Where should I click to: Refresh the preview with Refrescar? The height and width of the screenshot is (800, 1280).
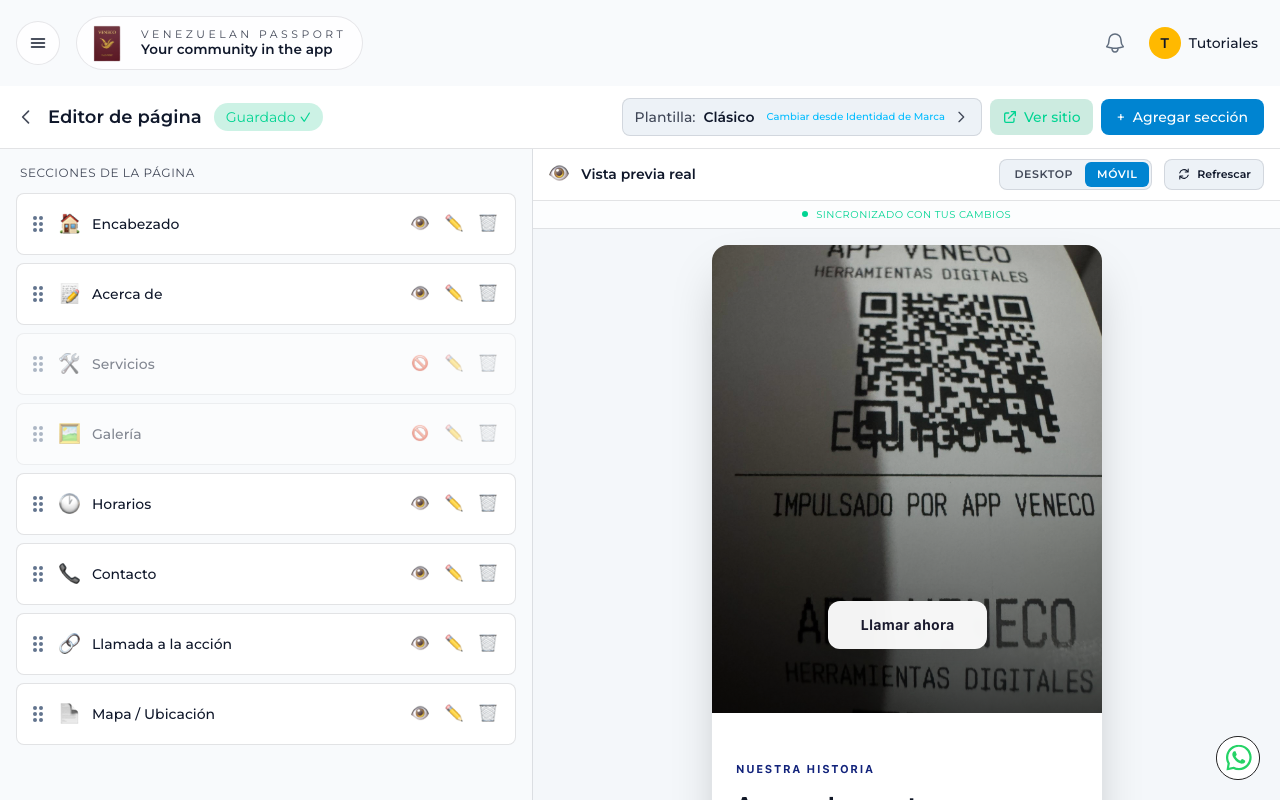(x=1214, y=174)
